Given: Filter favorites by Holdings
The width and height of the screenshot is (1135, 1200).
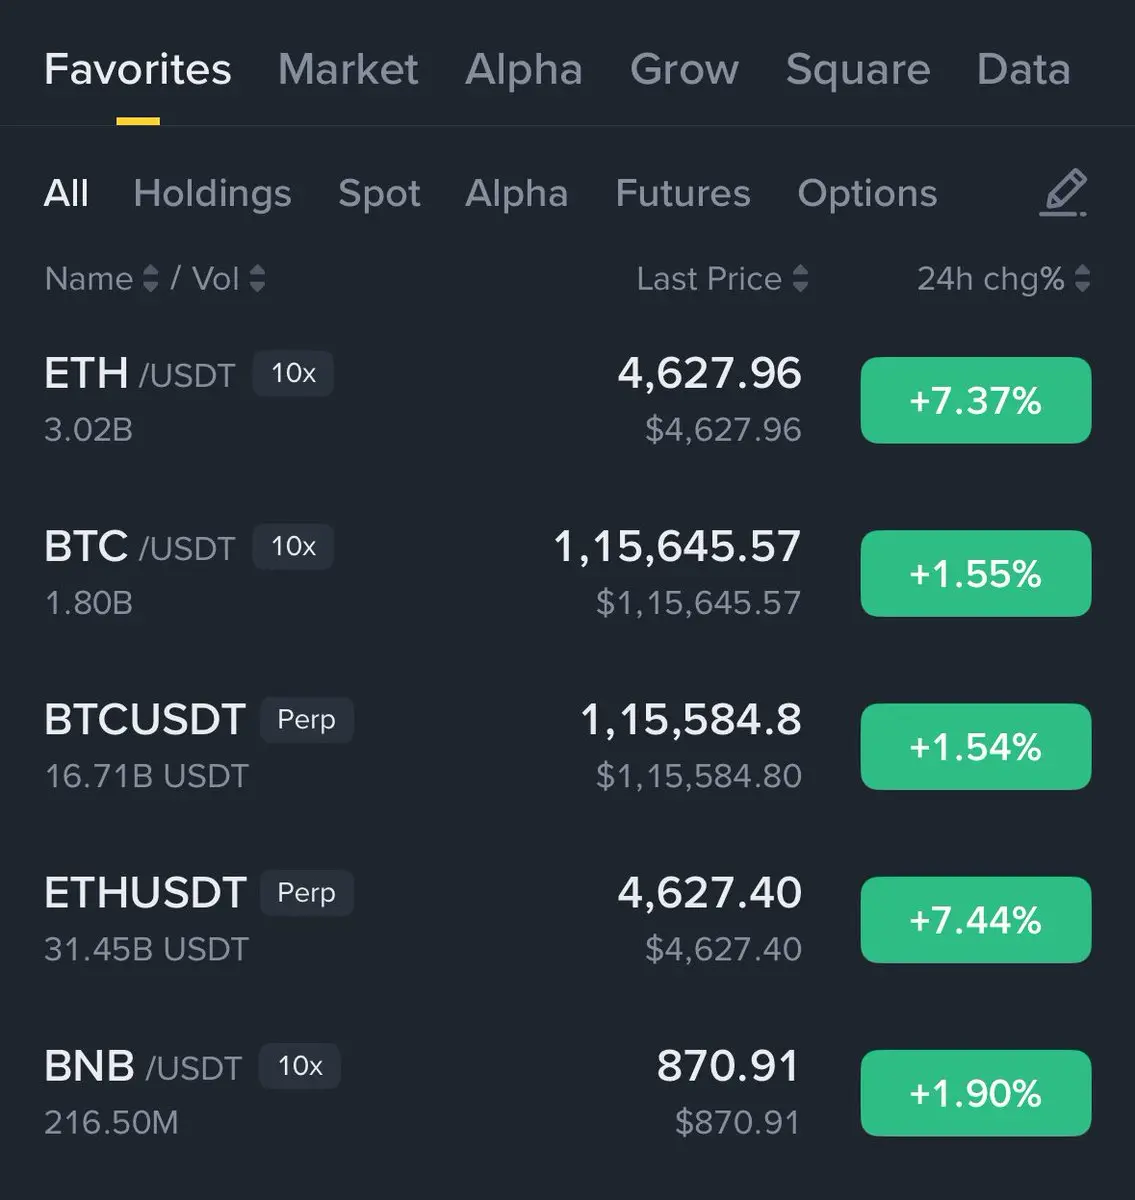Looking at the screenshot, I should 212,193.
